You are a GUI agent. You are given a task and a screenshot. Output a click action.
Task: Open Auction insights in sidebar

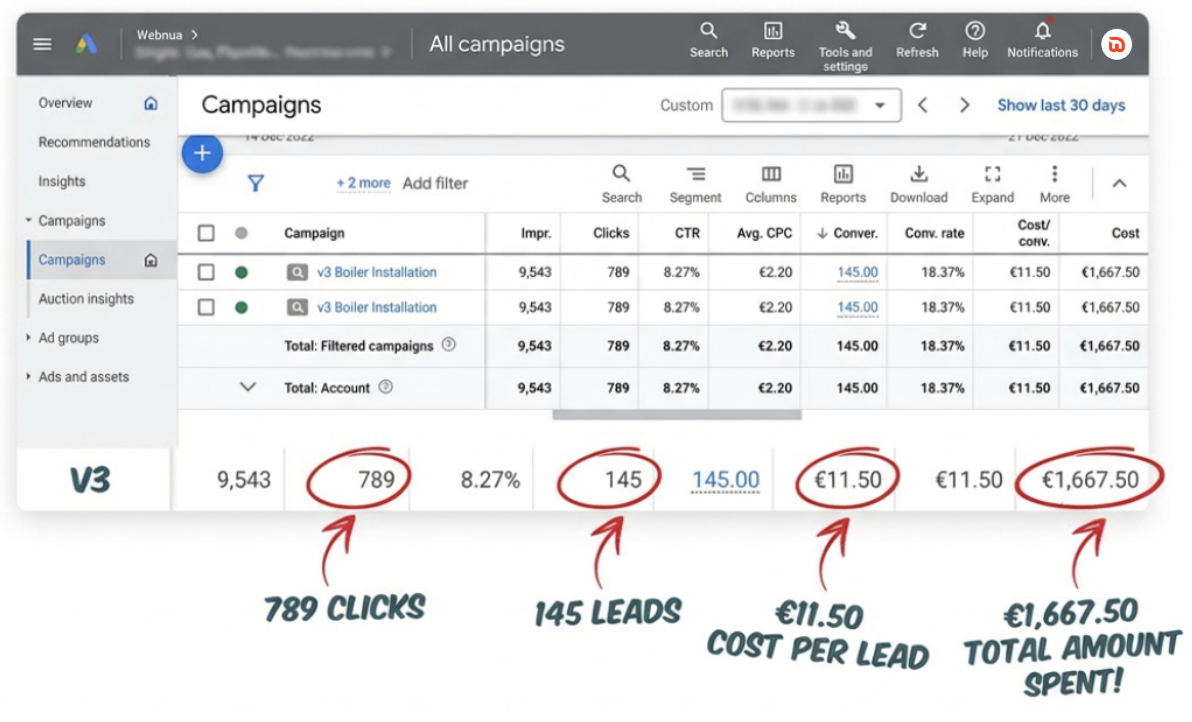click(86, 299)
